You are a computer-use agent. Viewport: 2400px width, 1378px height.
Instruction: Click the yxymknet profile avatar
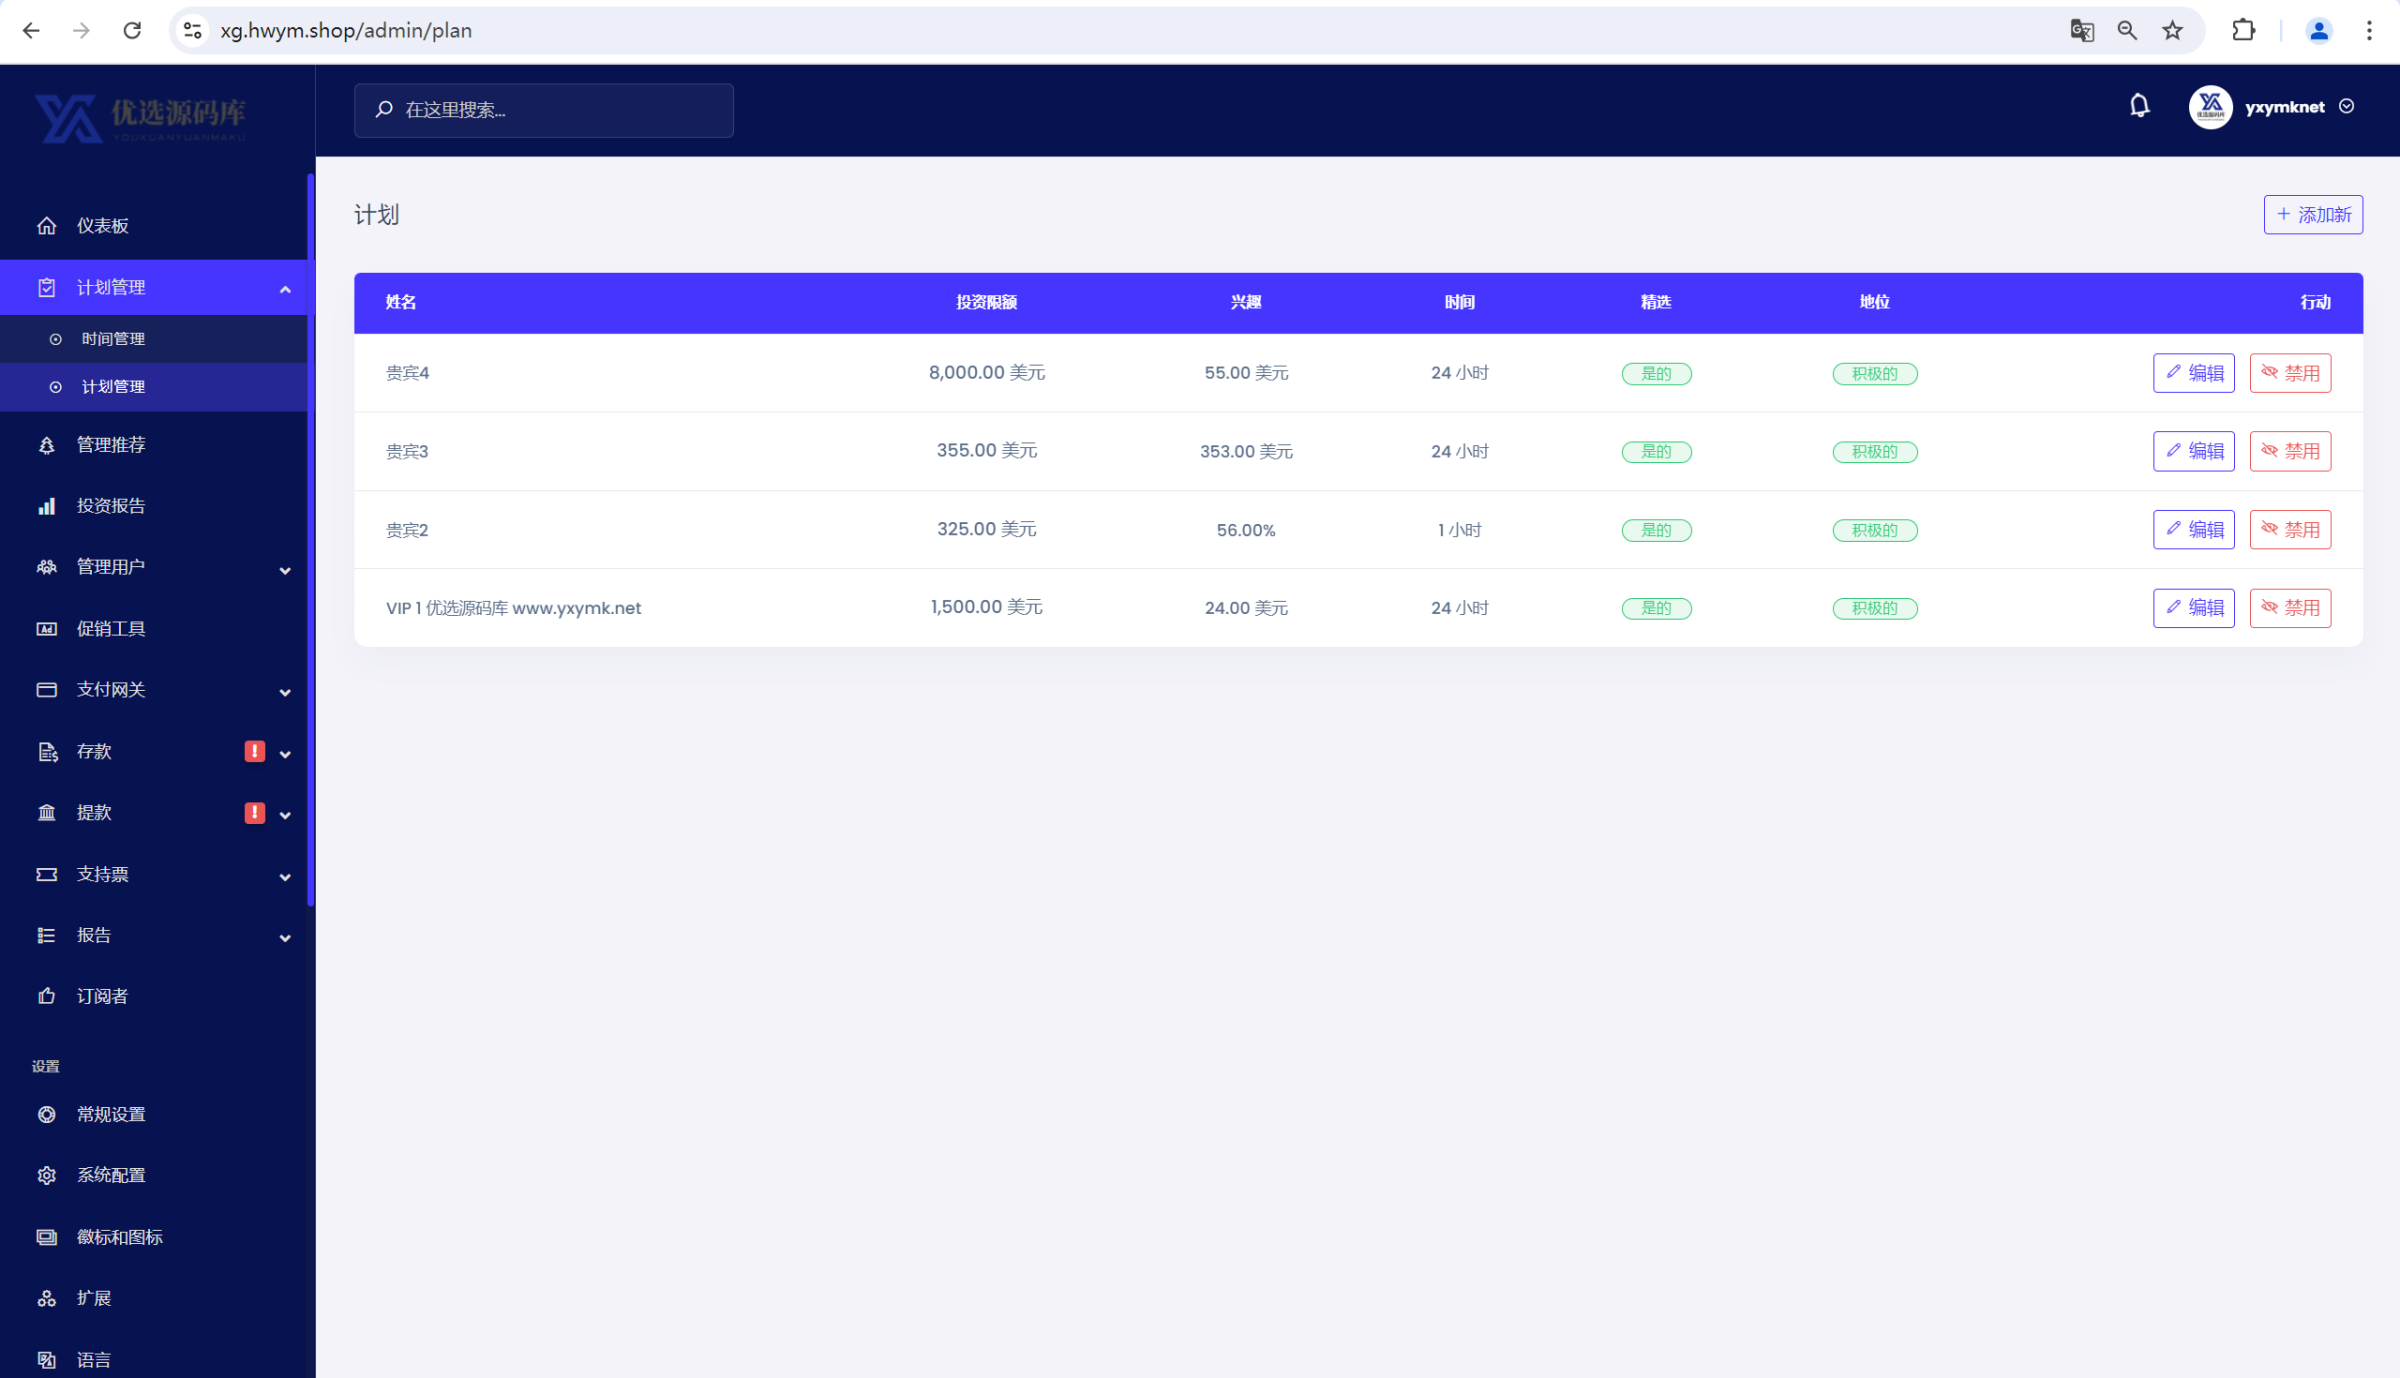[2210, 107]
